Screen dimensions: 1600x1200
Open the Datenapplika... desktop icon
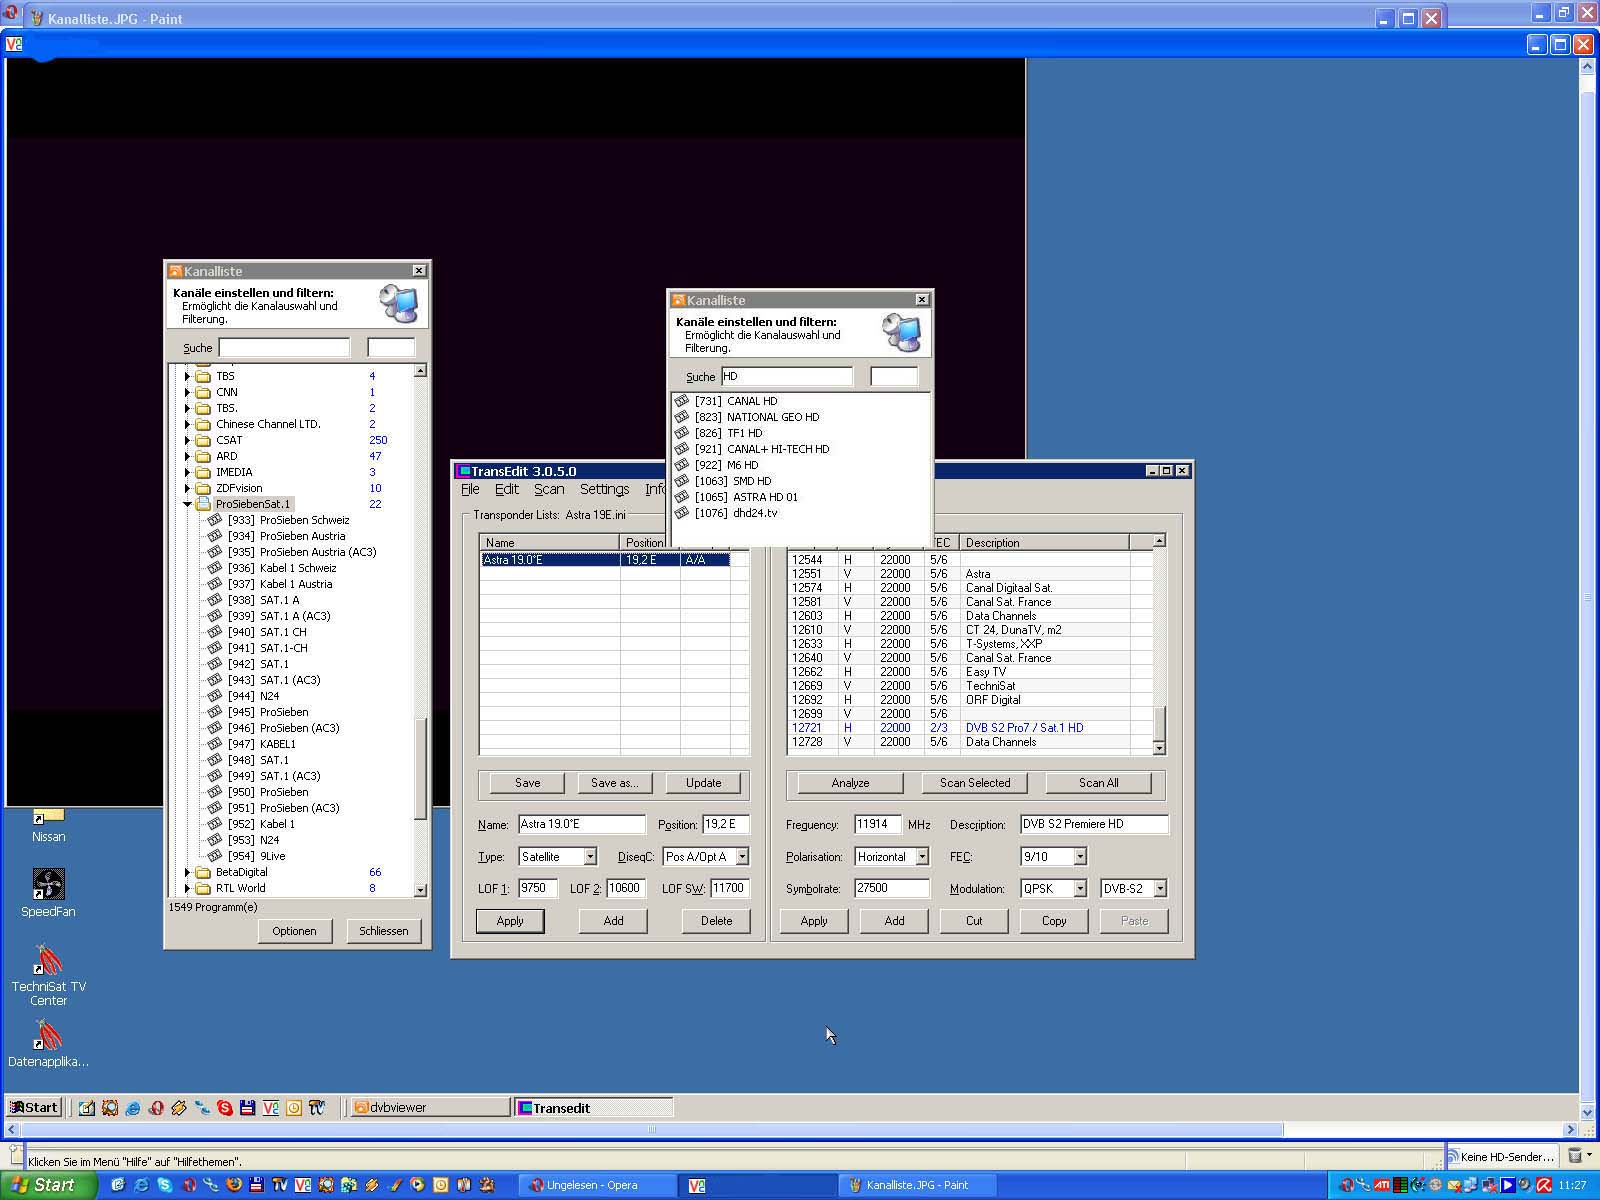[x=48, y=1034]
